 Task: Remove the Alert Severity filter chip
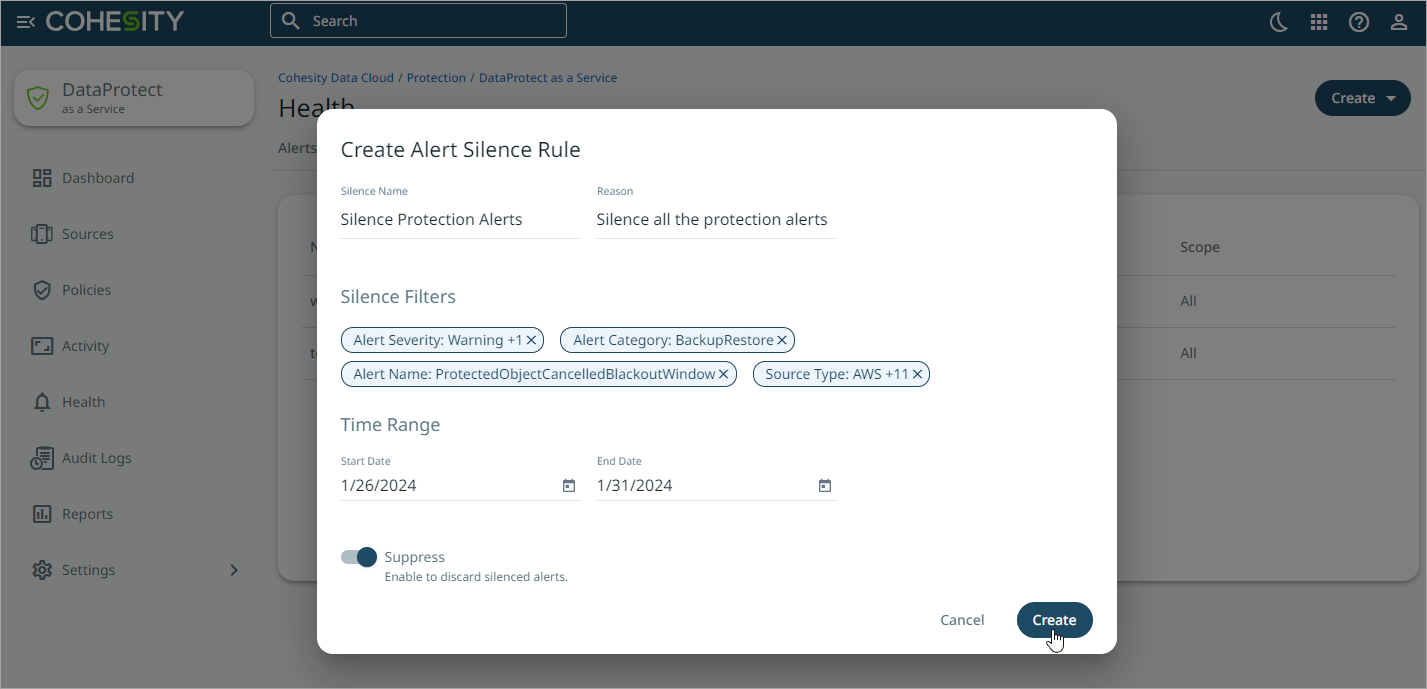532,341
